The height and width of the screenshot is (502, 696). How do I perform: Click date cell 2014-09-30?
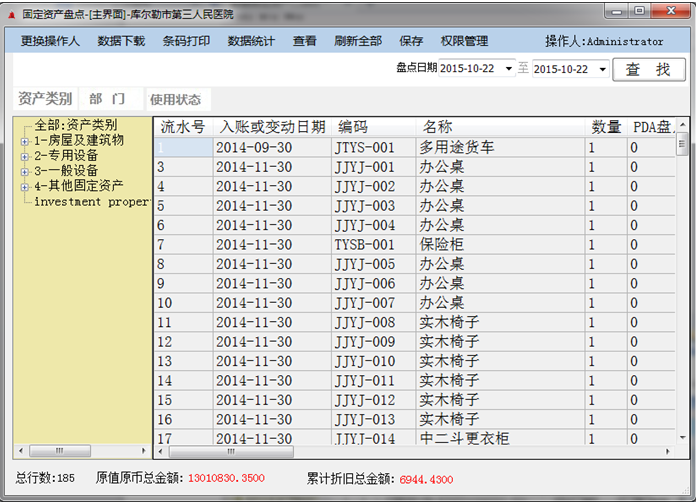click(272, 147)
